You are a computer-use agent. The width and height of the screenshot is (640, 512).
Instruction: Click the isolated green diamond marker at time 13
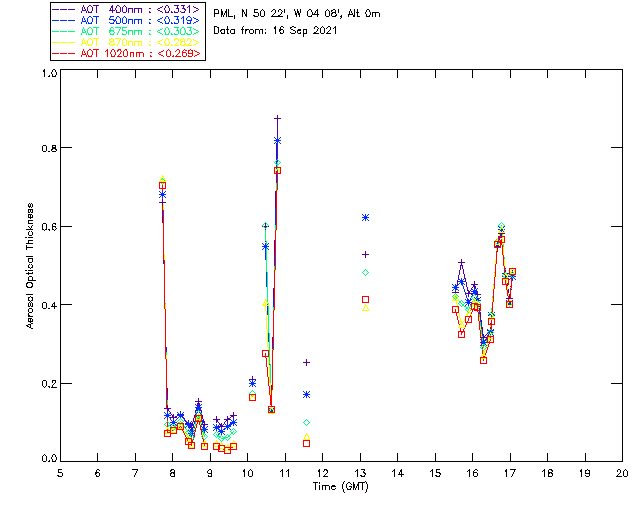tap(366, 272)
